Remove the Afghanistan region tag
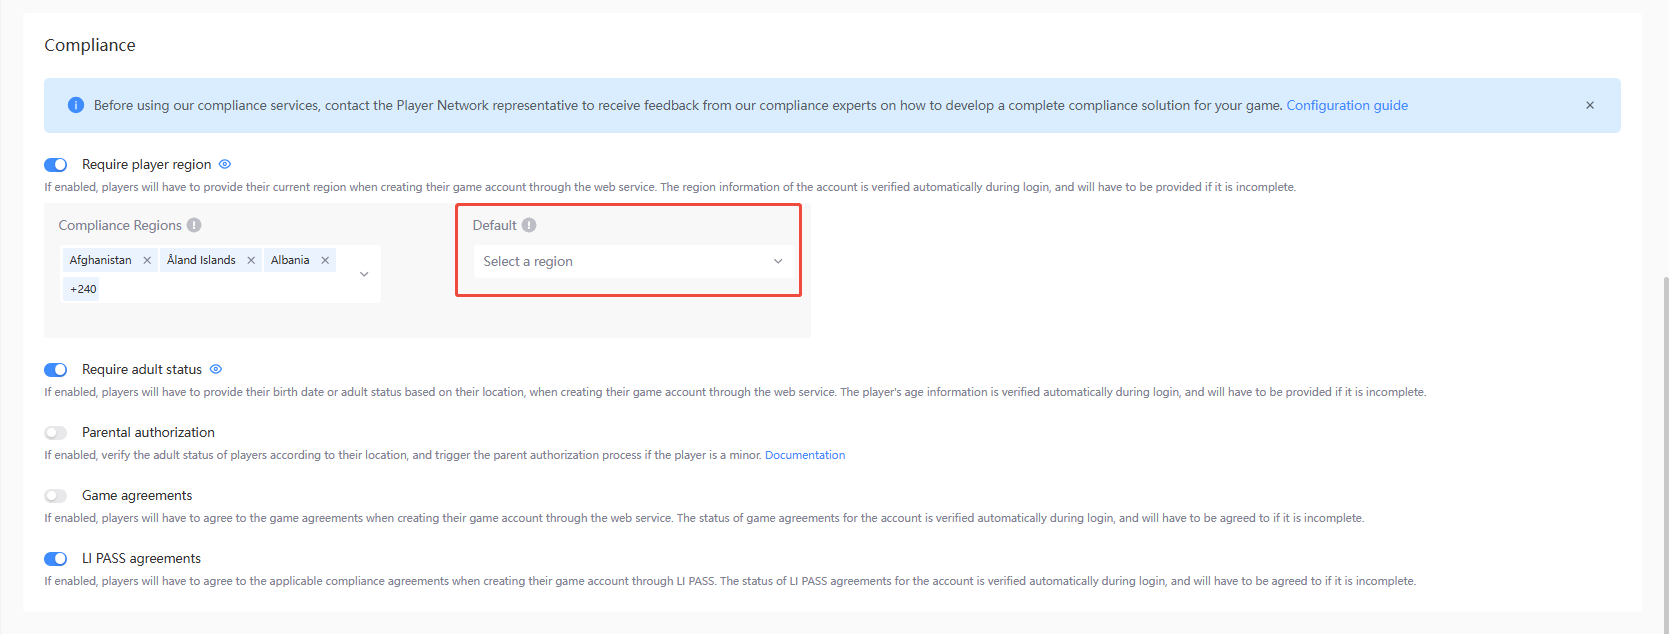The width and height of the screenshot is (1669, 634). 147,260
